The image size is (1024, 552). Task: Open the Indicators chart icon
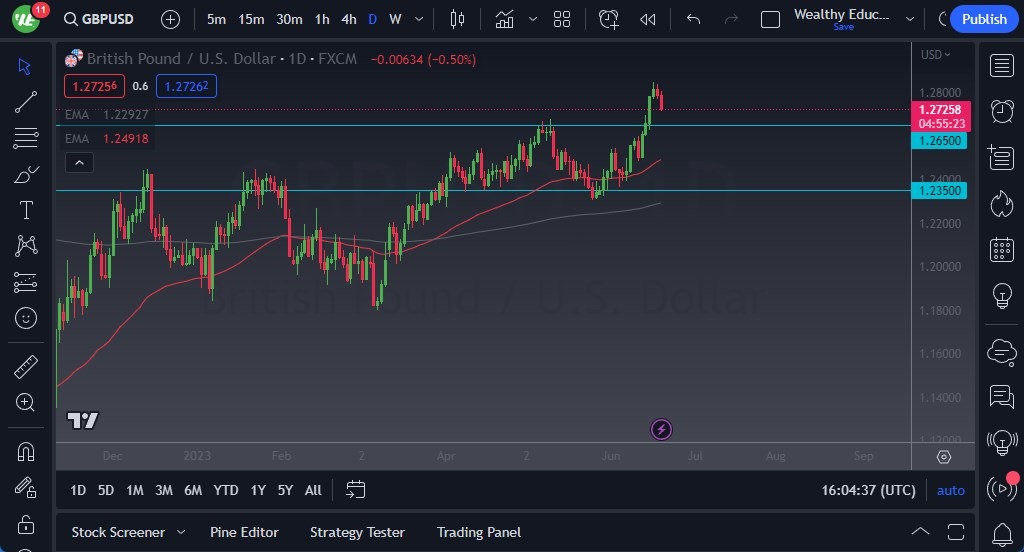click(x=505, y=19)
